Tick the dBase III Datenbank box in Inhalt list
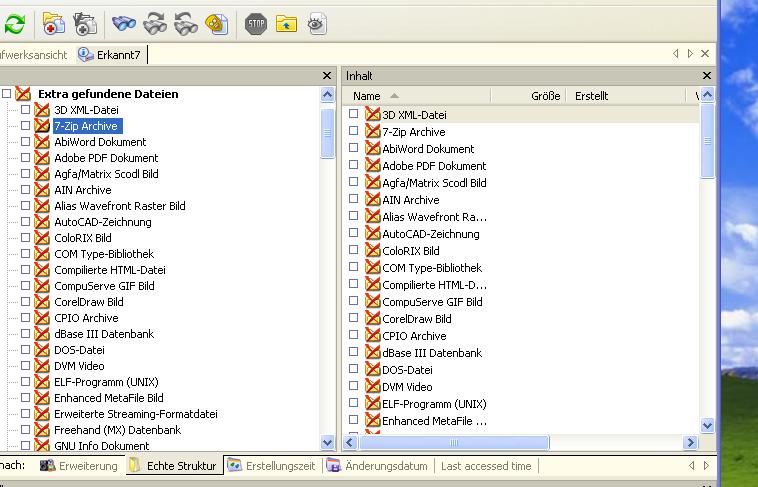This screenshot has width=758, height=487. tap(353, 352)
